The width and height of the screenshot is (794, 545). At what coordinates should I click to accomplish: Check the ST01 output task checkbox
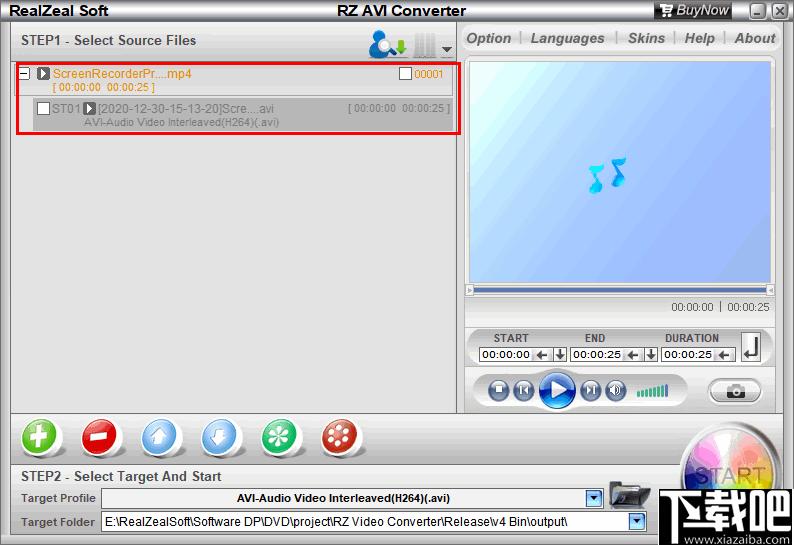(44, 108)
